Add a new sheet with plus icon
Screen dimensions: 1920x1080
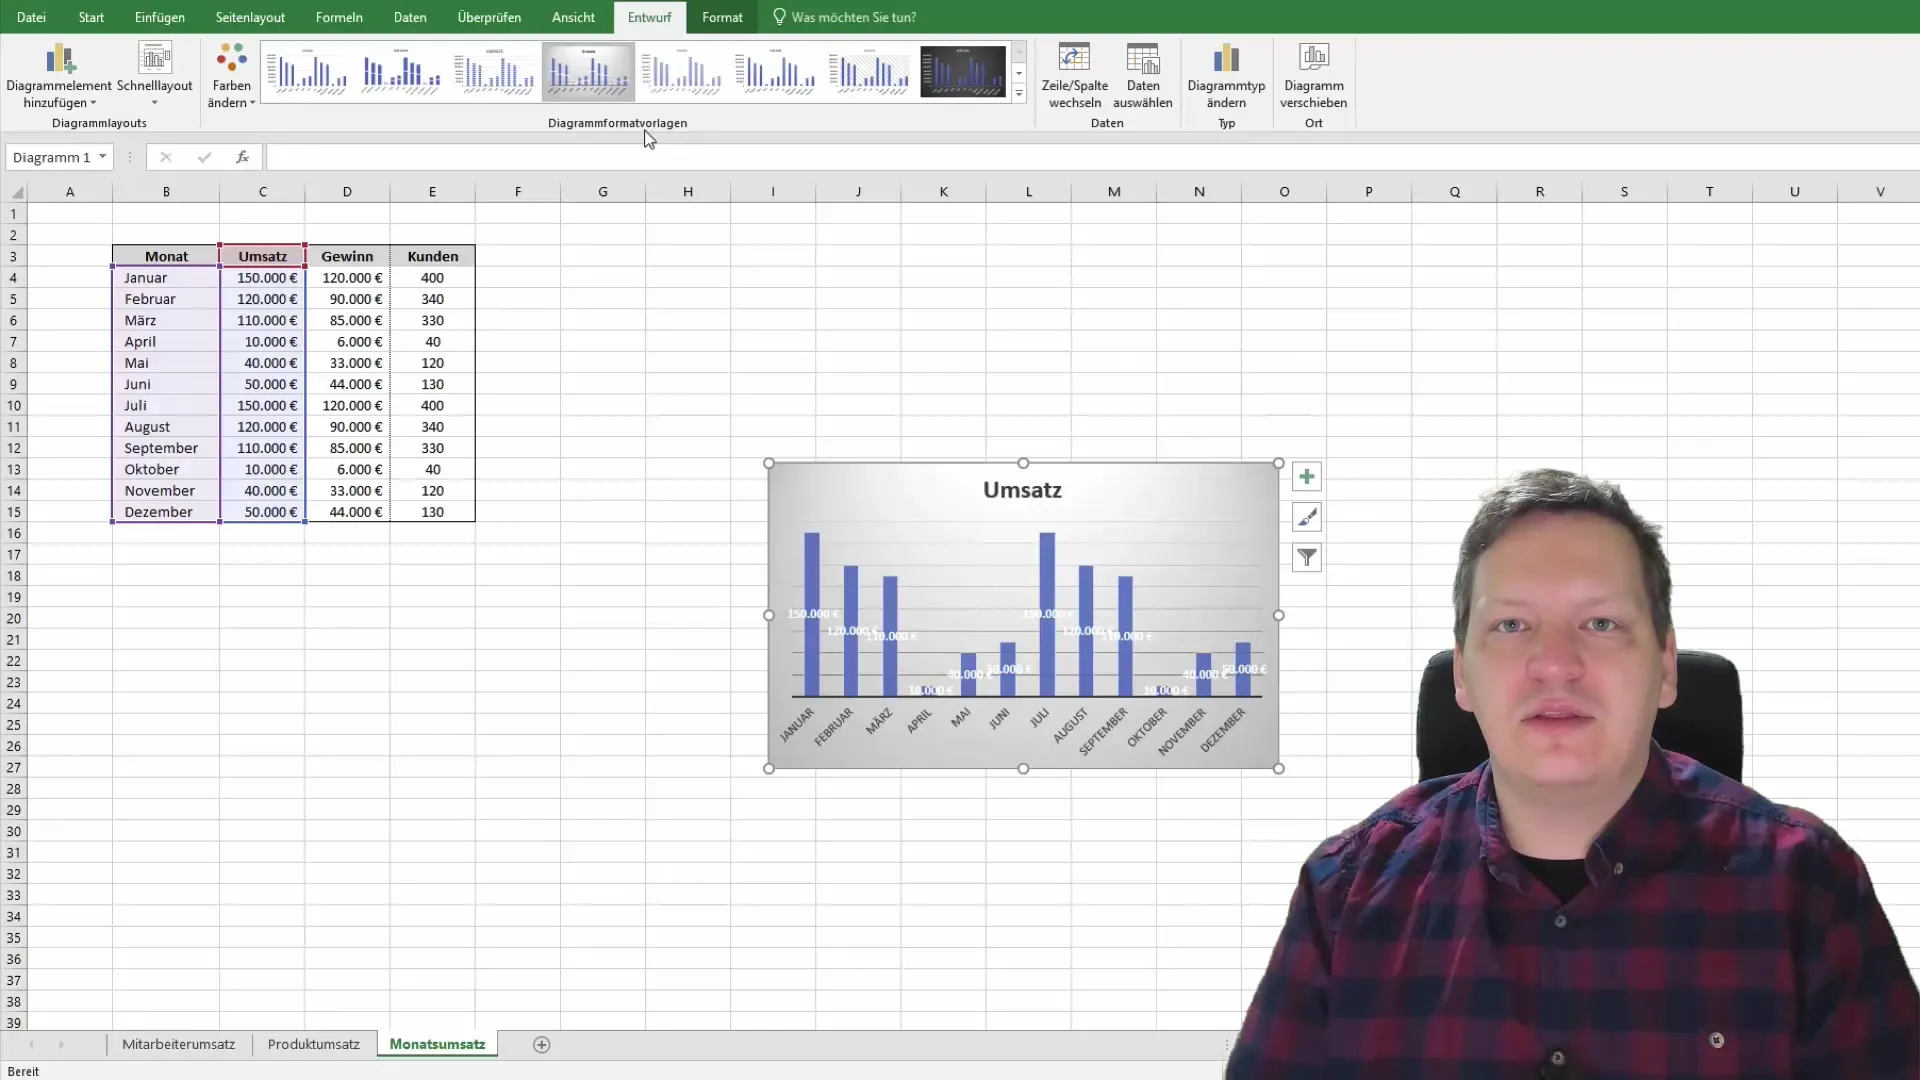[541, 1044]
